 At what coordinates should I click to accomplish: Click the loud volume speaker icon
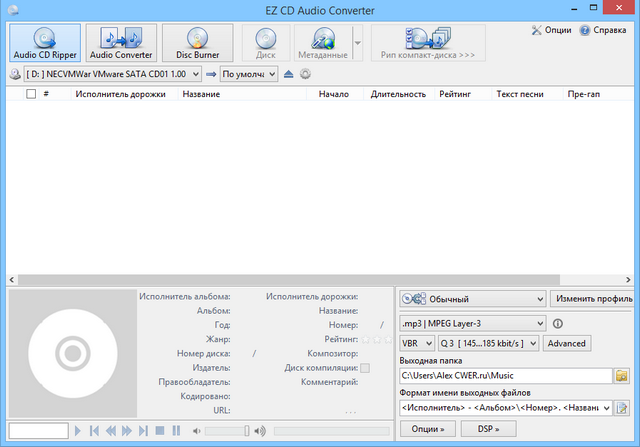tap(260, 431)
